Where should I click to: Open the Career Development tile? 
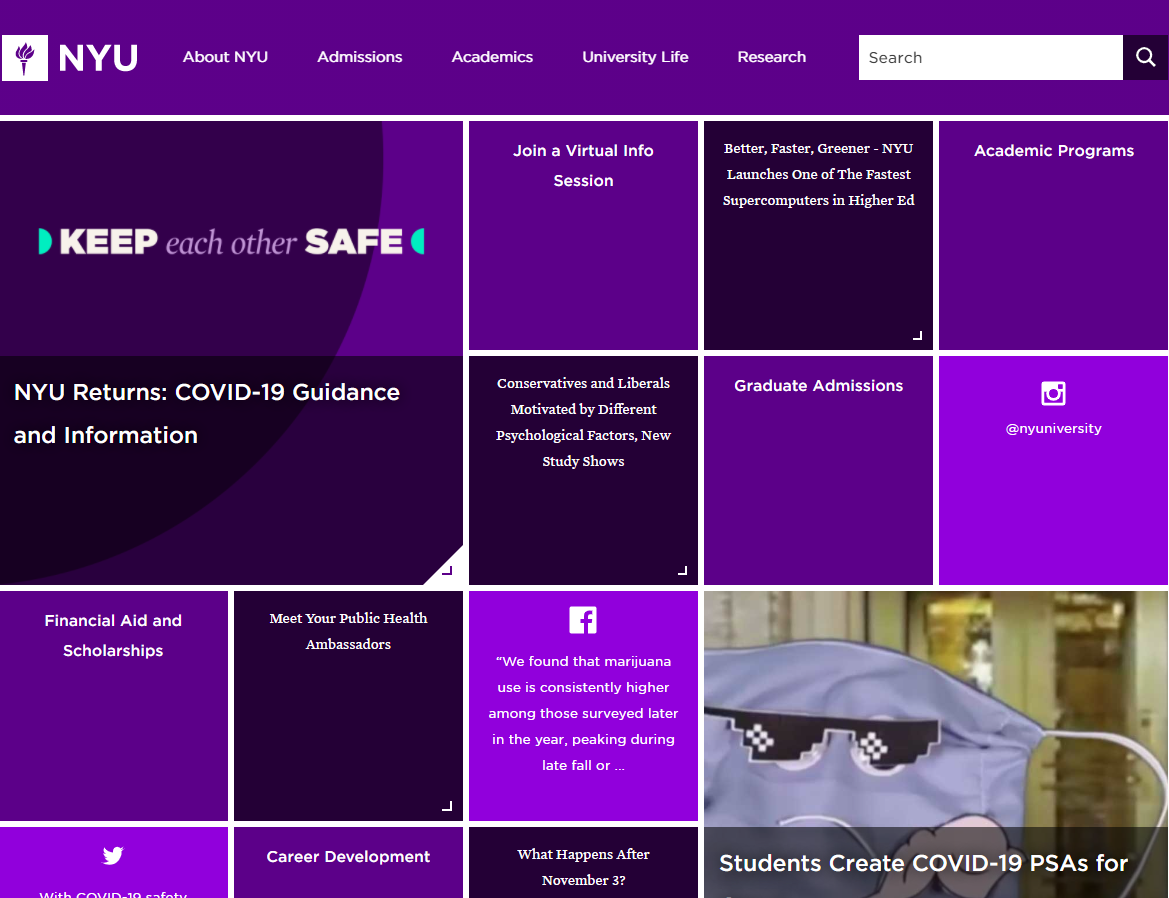(348, 862)
